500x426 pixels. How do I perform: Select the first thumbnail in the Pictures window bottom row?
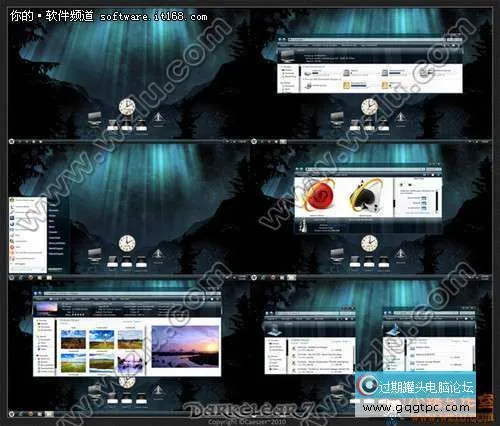(73, 363)
